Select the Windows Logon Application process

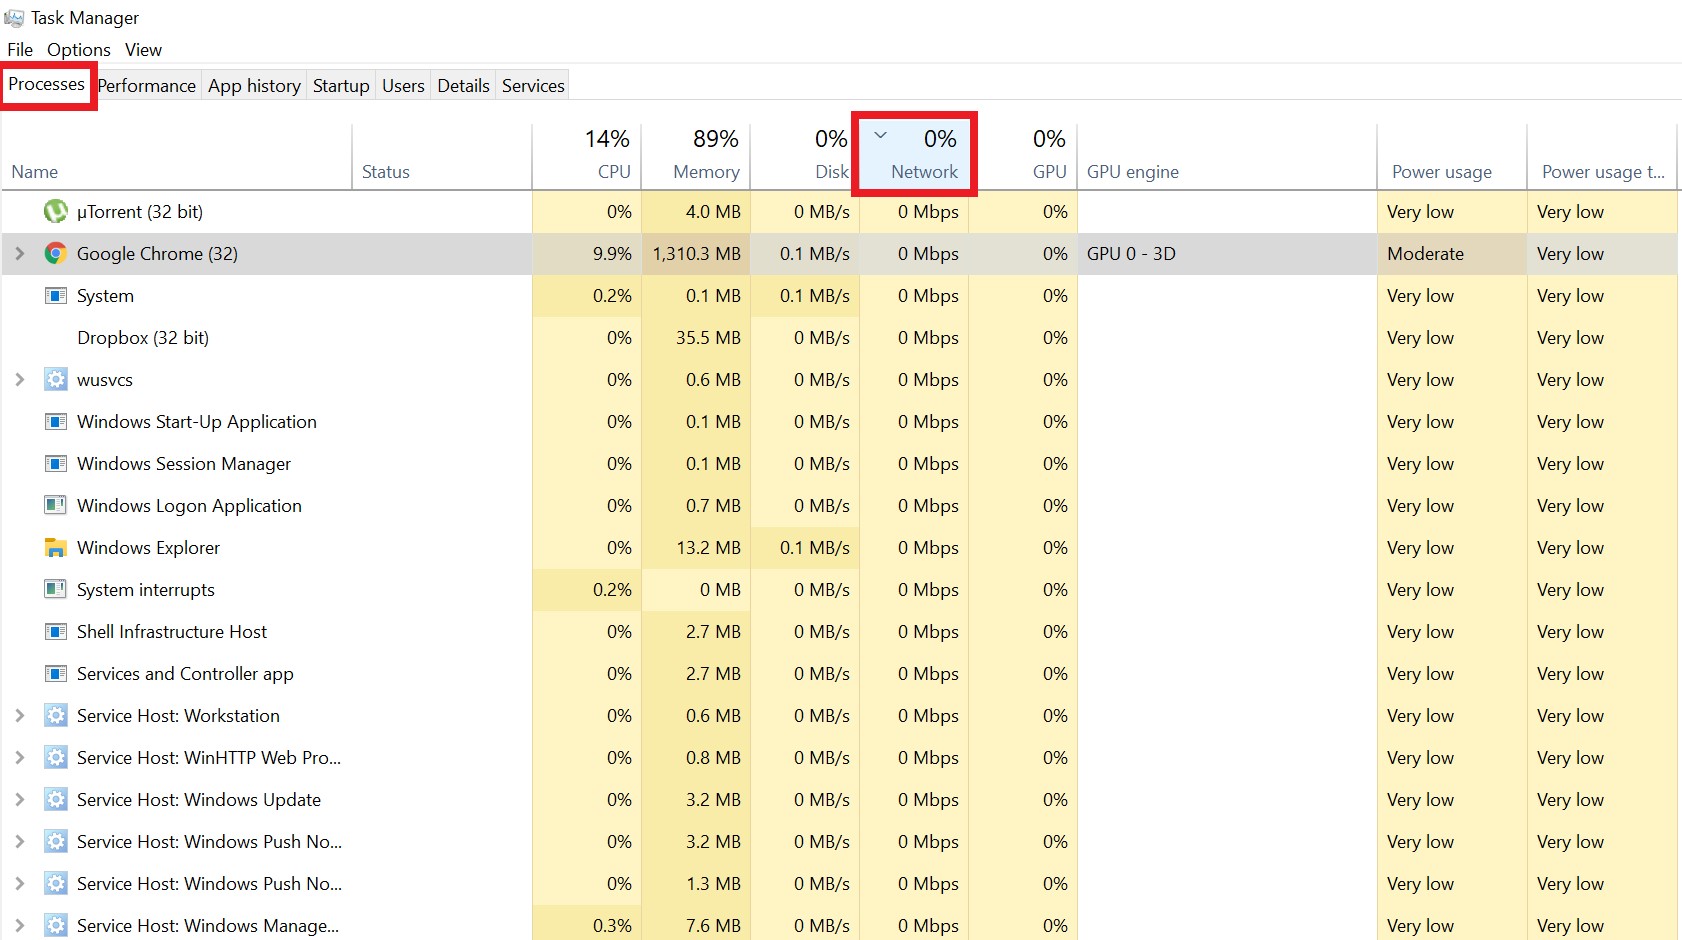pos(188,505)
